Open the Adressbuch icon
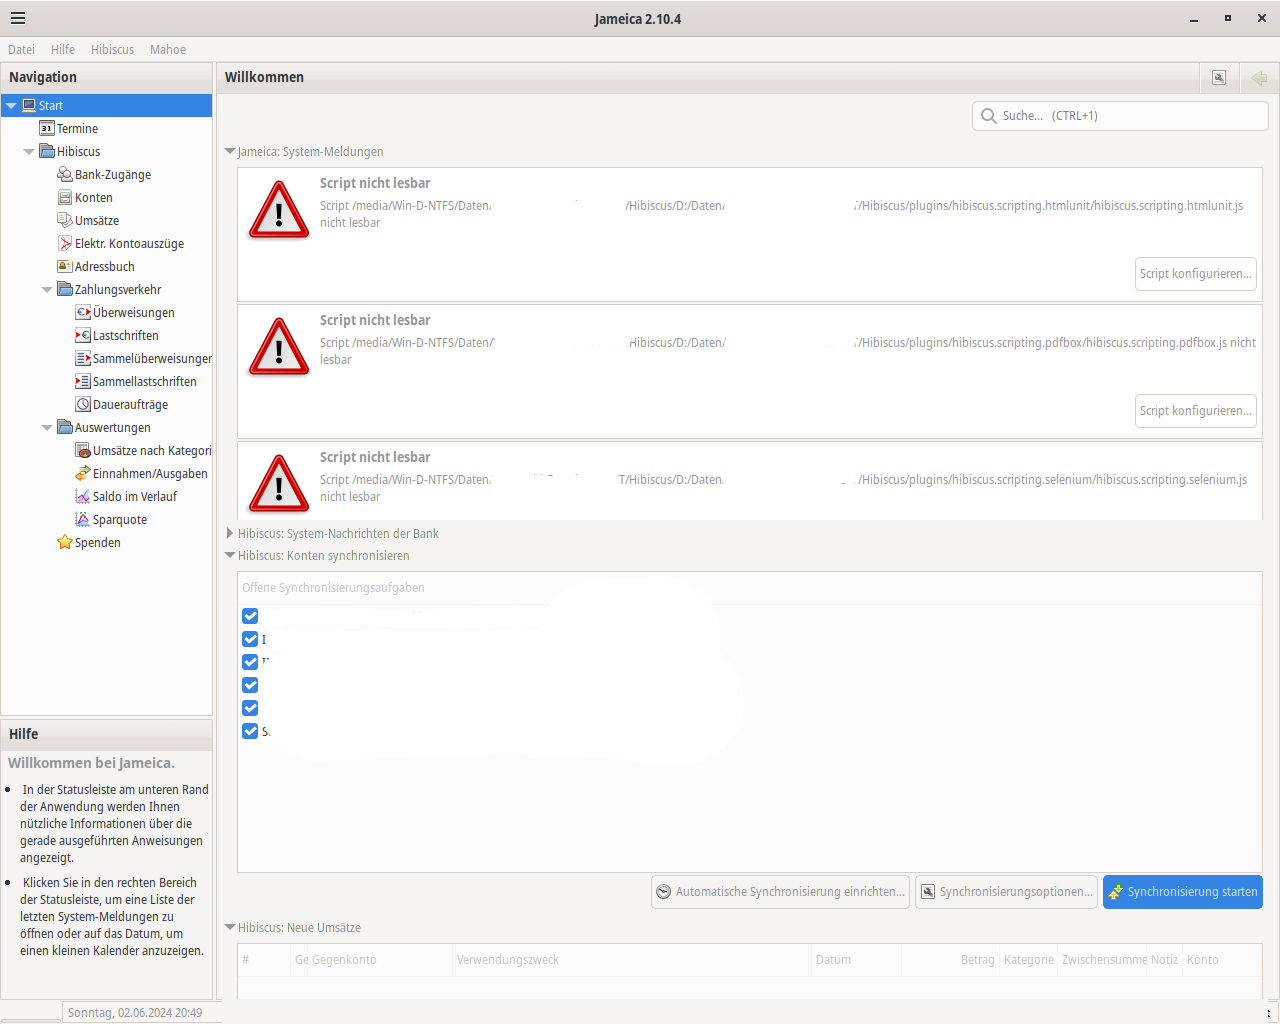1280x1024 pixels. (x=64, y=266)
